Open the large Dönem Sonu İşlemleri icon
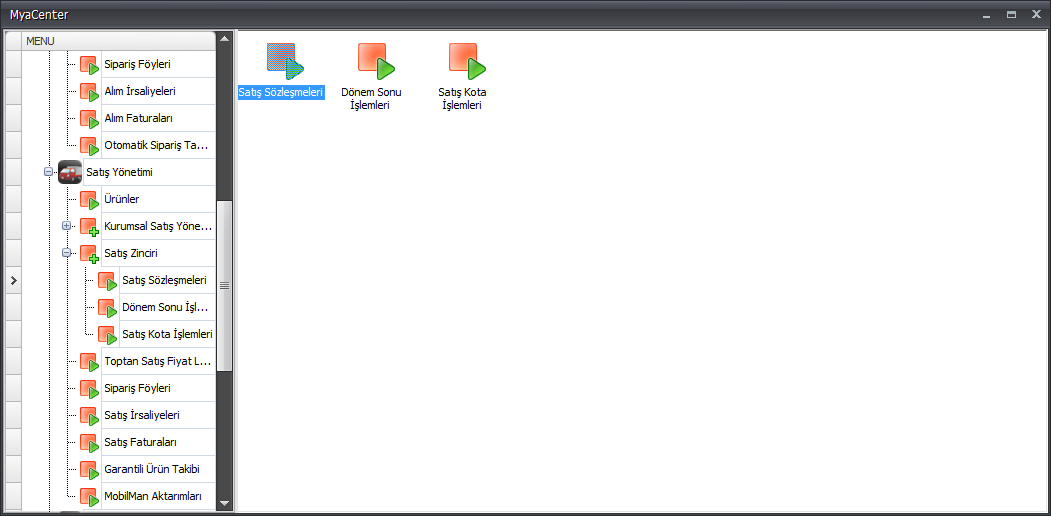Image resolution: width=1051 pixels, height=516 pixels. 376,61
